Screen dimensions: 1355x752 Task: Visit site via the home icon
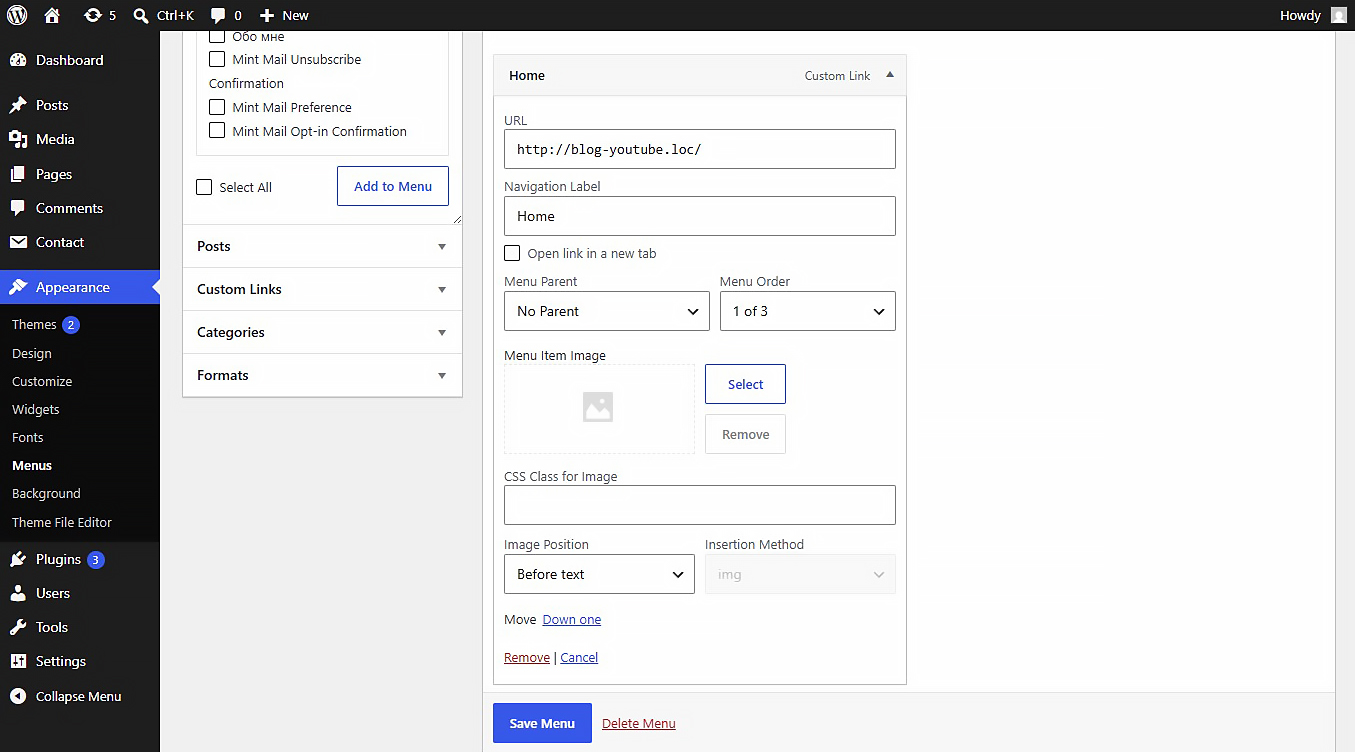click(x=53, y=15)
